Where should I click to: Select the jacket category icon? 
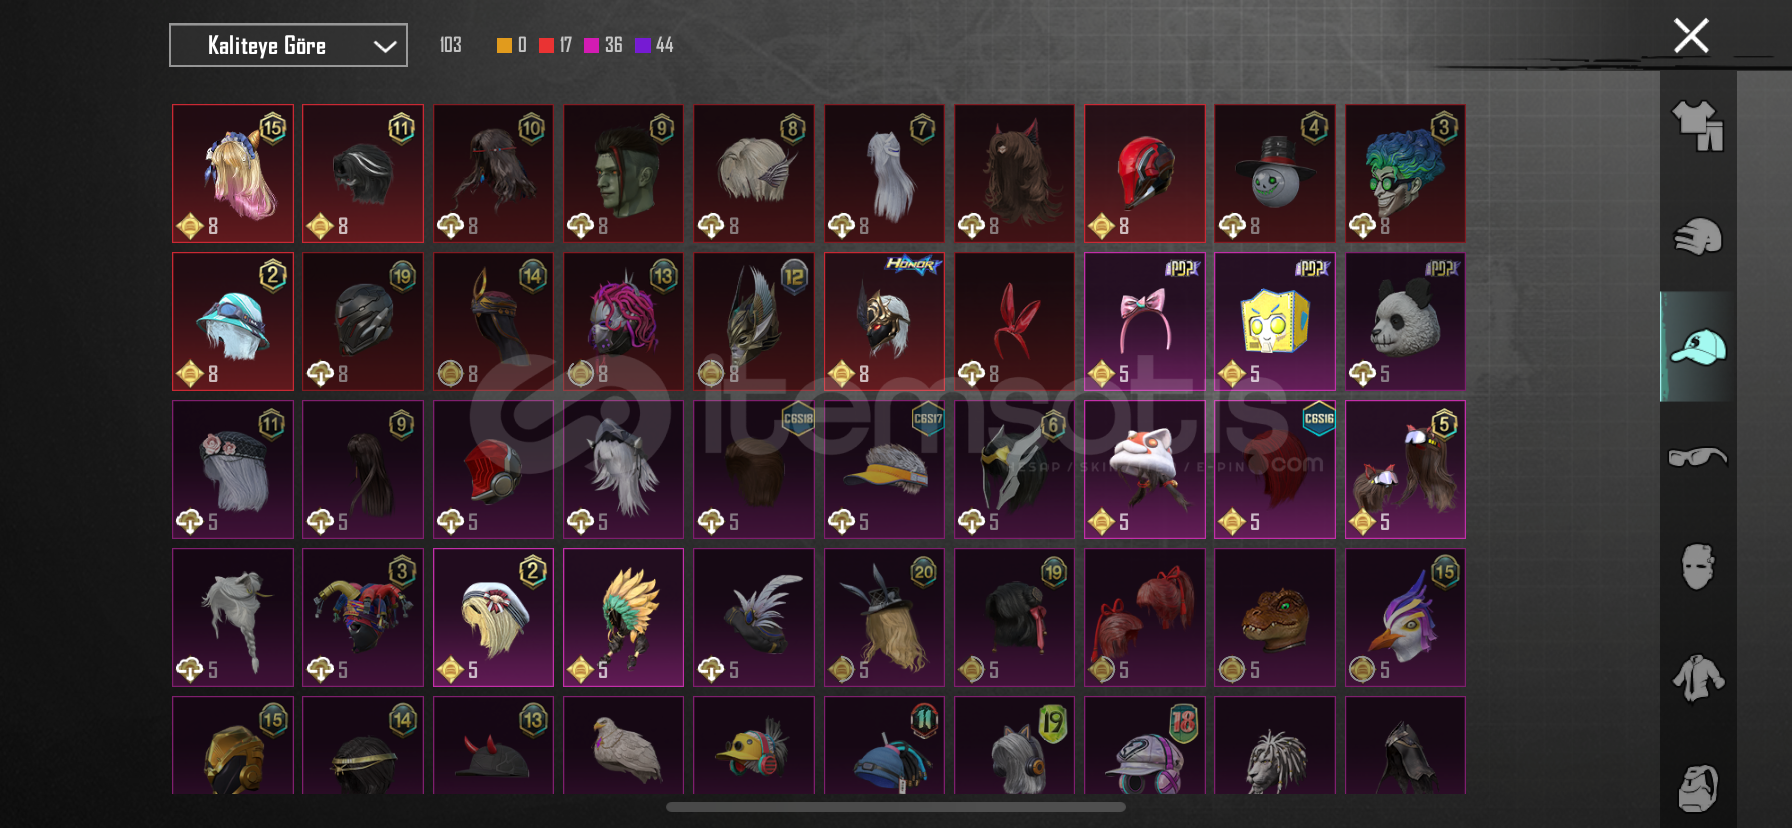coord(1698,677)
